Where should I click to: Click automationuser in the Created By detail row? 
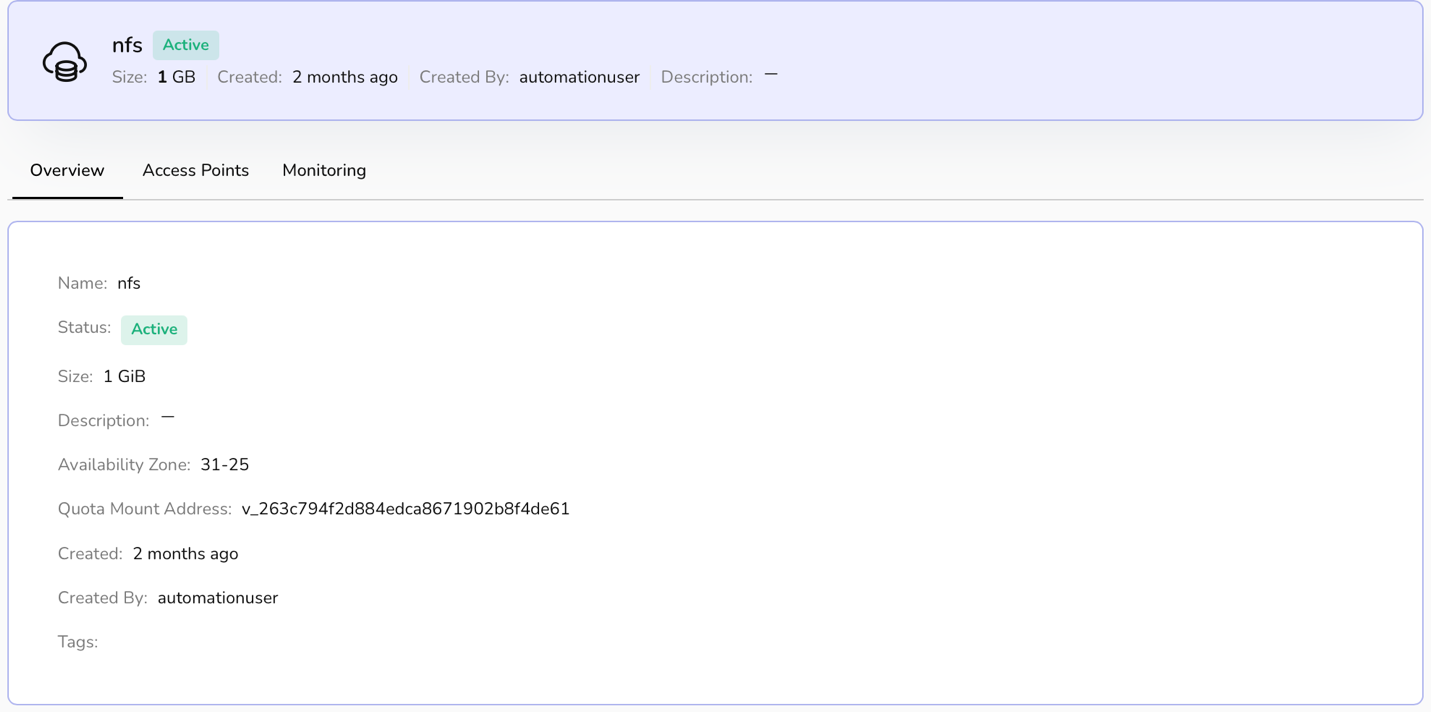(217, 598)
